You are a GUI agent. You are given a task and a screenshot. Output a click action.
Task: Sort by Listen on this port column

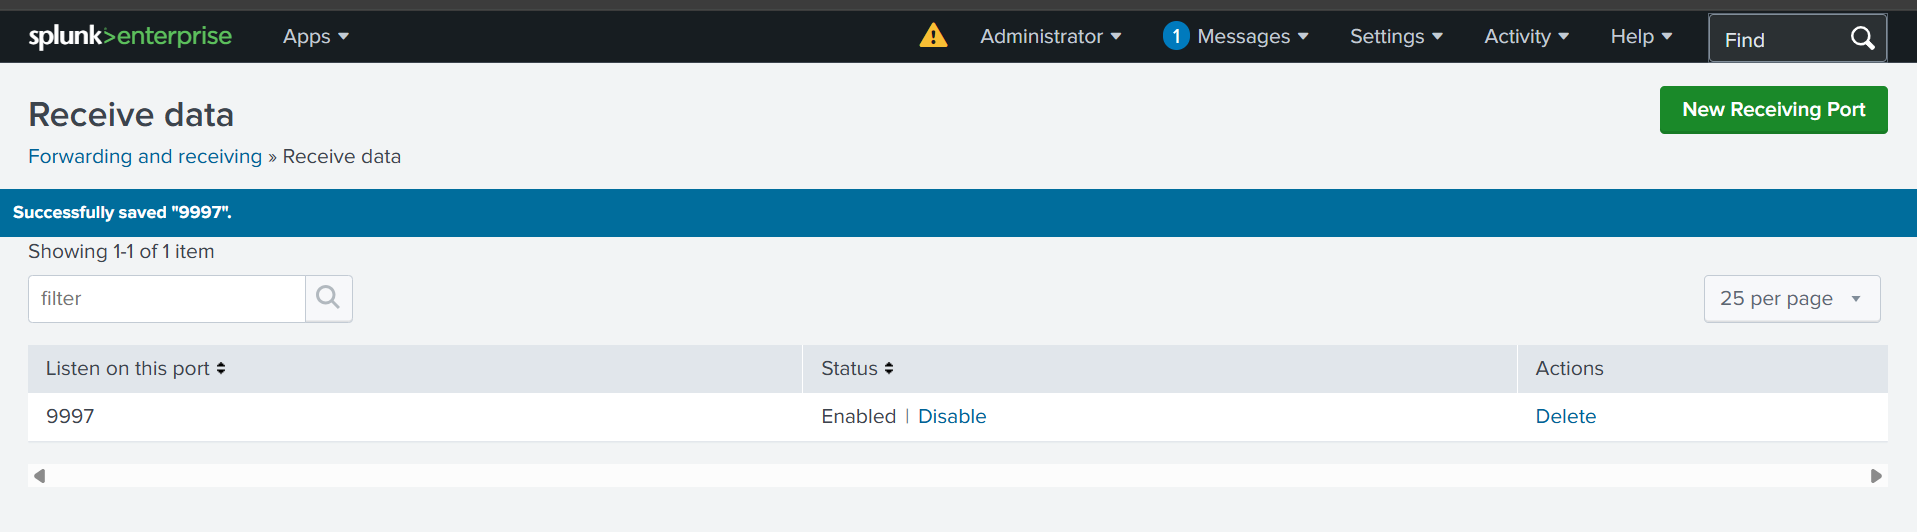pyautogui.click(x=135, y=368)
